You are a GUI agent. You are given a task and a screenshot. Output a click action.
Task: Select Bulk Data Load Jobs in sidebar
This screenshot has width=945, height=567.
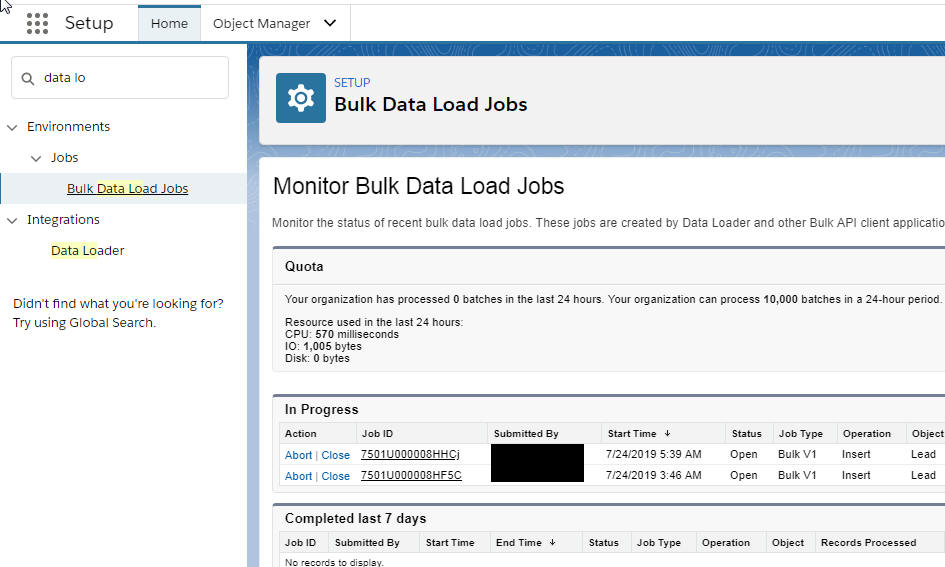pos(127,189)
